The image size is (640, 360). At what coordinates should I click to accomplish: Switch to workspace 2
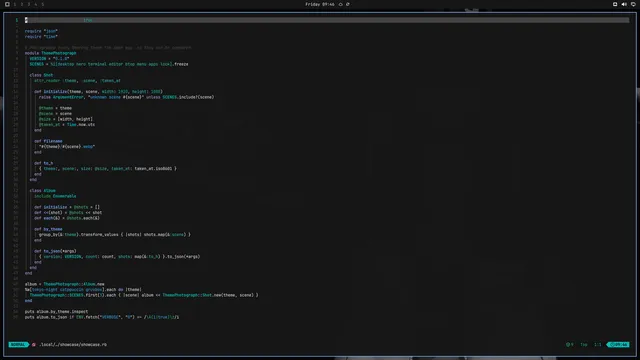tap(22, 4)
